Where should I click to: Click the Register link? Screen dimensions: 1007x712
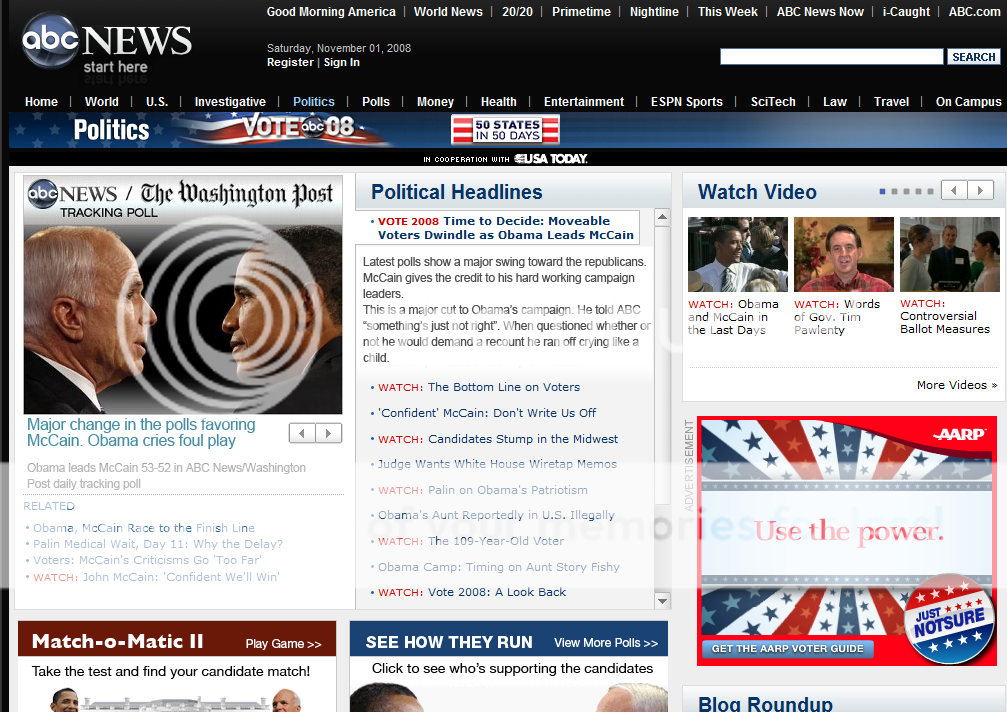tap(290, 62)
